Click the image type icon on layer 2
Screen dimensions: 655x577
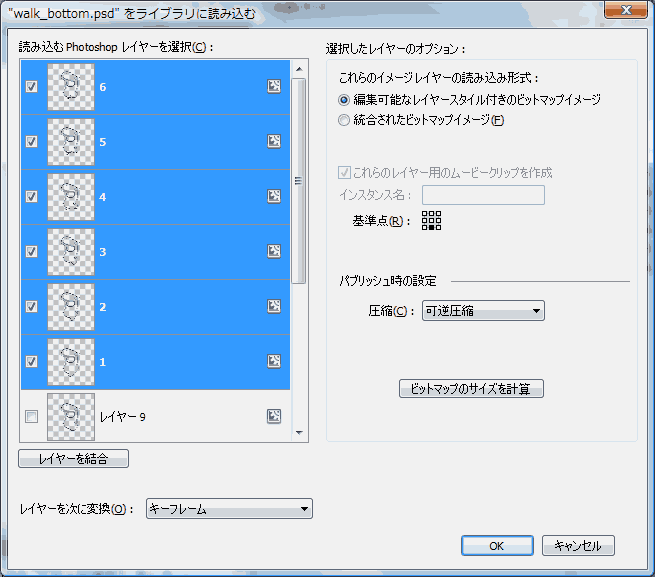pyautogui.click(x=274, y=307)
